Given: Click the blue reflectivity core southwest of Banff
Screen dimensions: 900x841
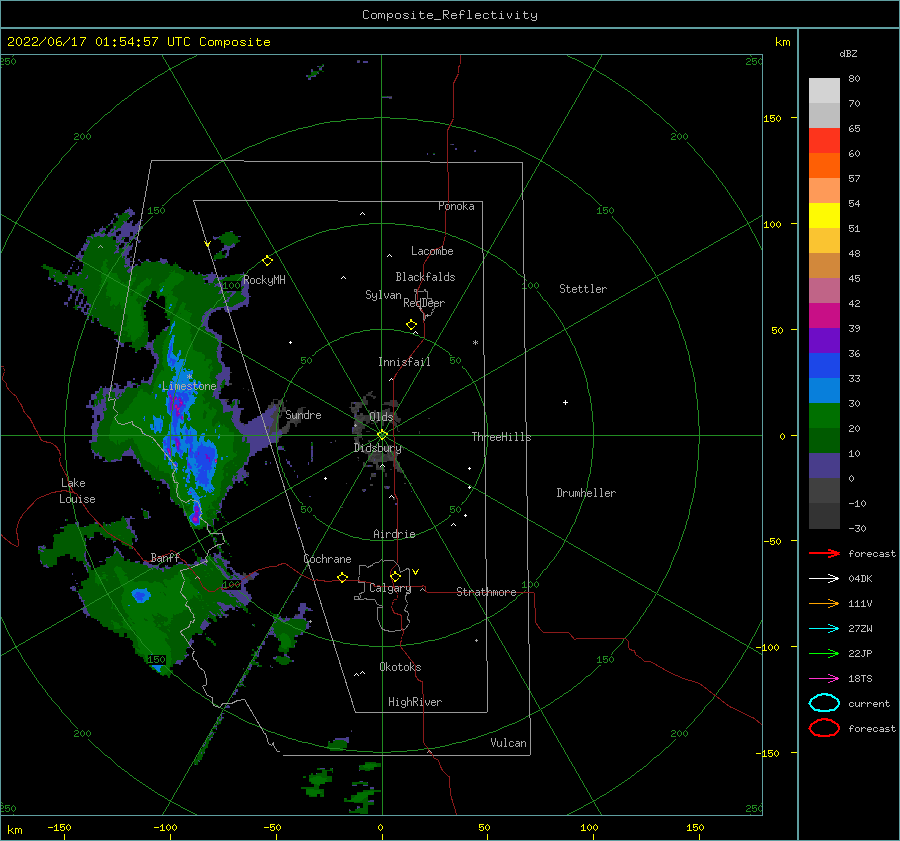Looking at the screenshot, I should tap(141, 595).
